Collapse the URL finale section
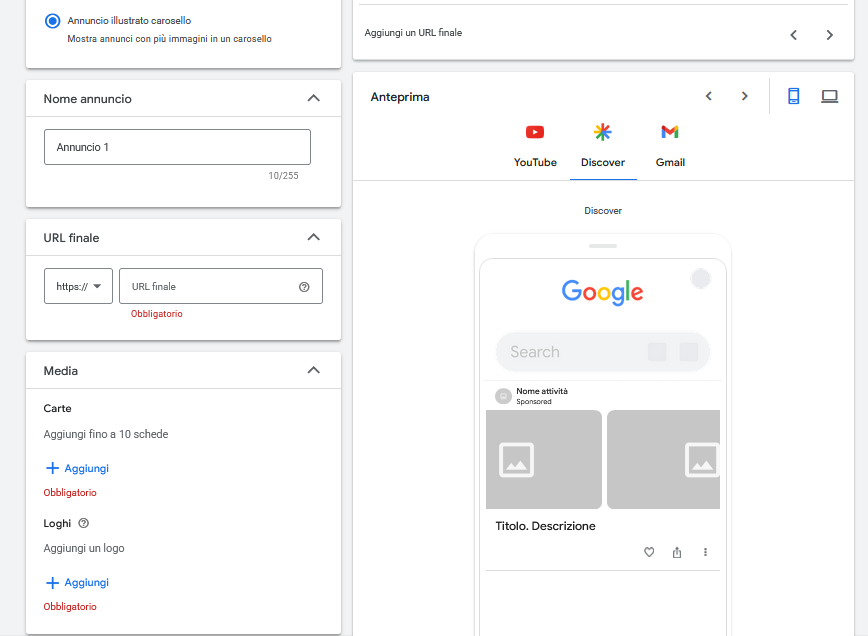Viewport: 868px width, 636px height. pos(313,237)
